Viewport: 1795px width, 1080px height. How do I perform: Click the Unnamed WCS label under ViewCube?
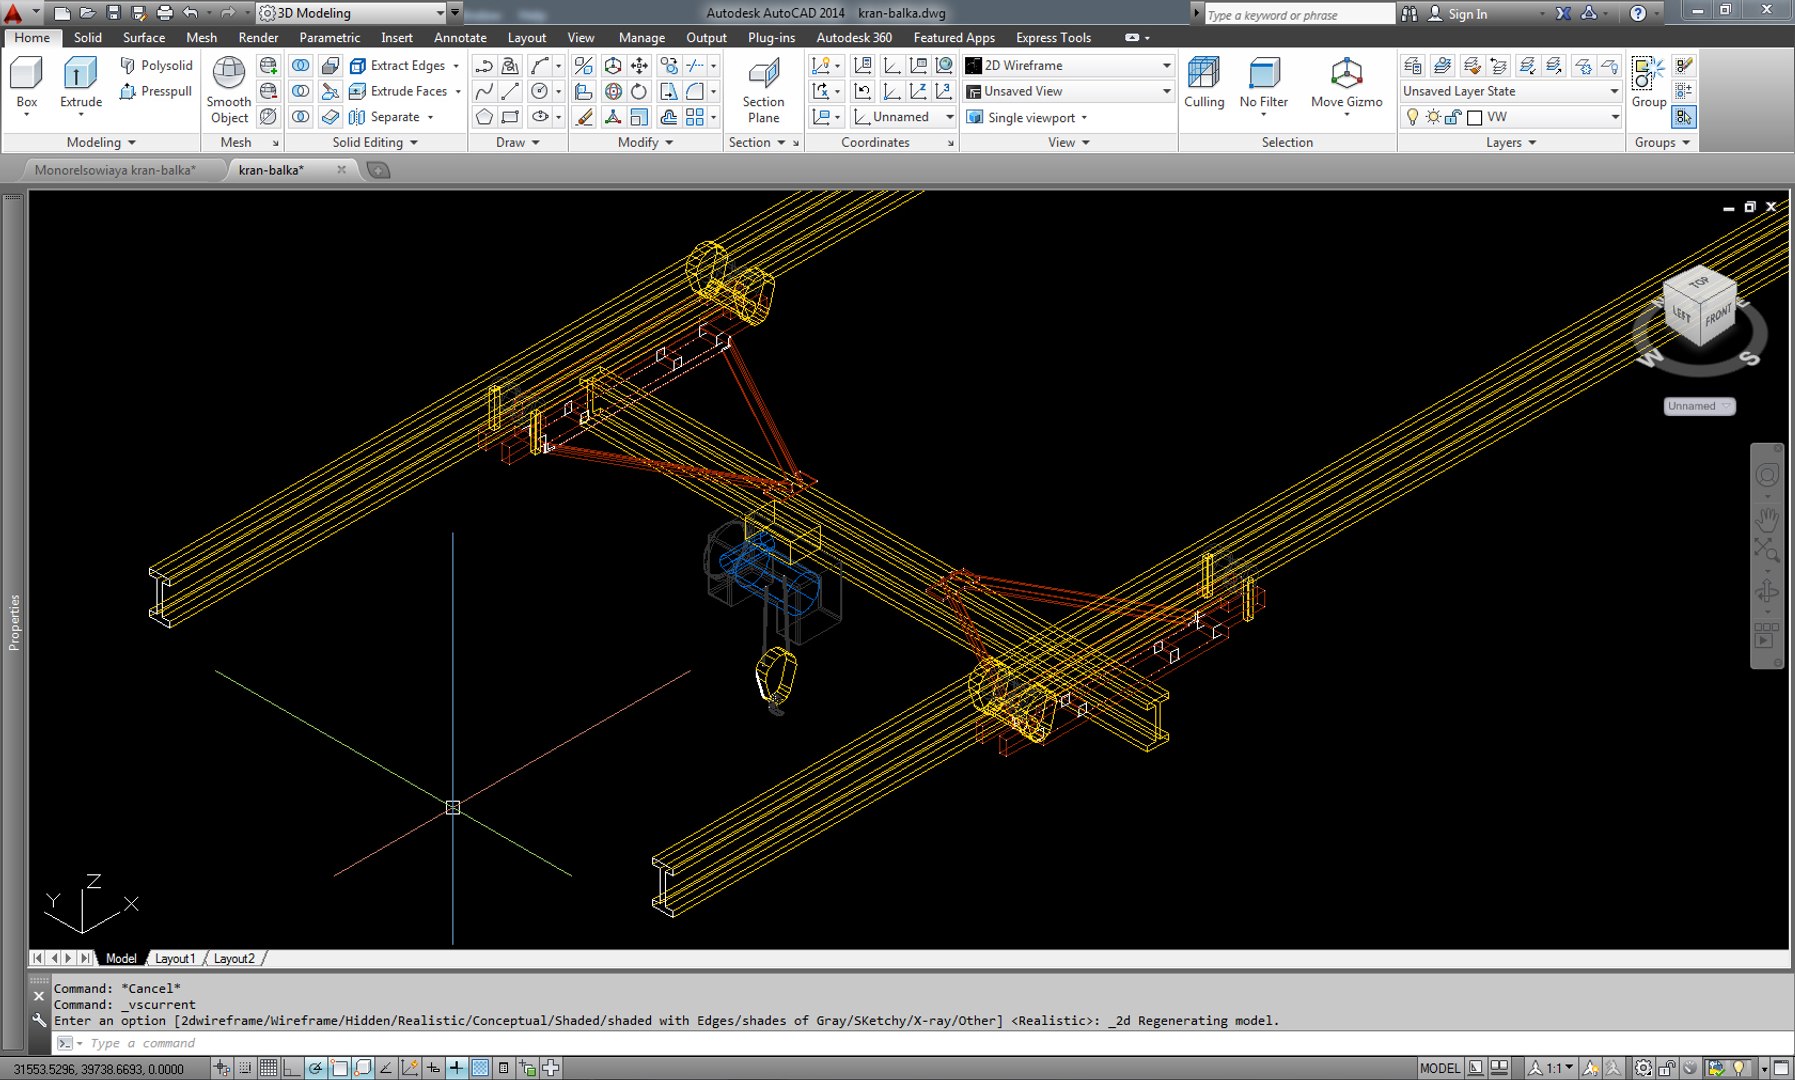(x=1699, y=406)
